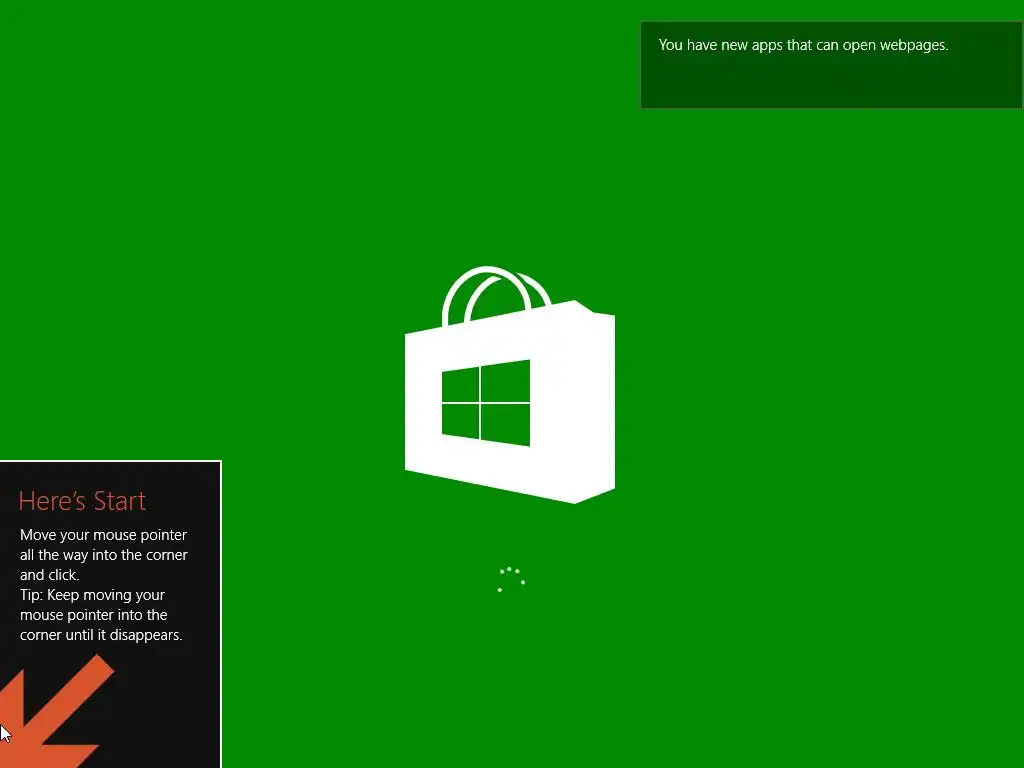
Task: Click the Windows Store shopping bag logo
Action: (509, 385)
